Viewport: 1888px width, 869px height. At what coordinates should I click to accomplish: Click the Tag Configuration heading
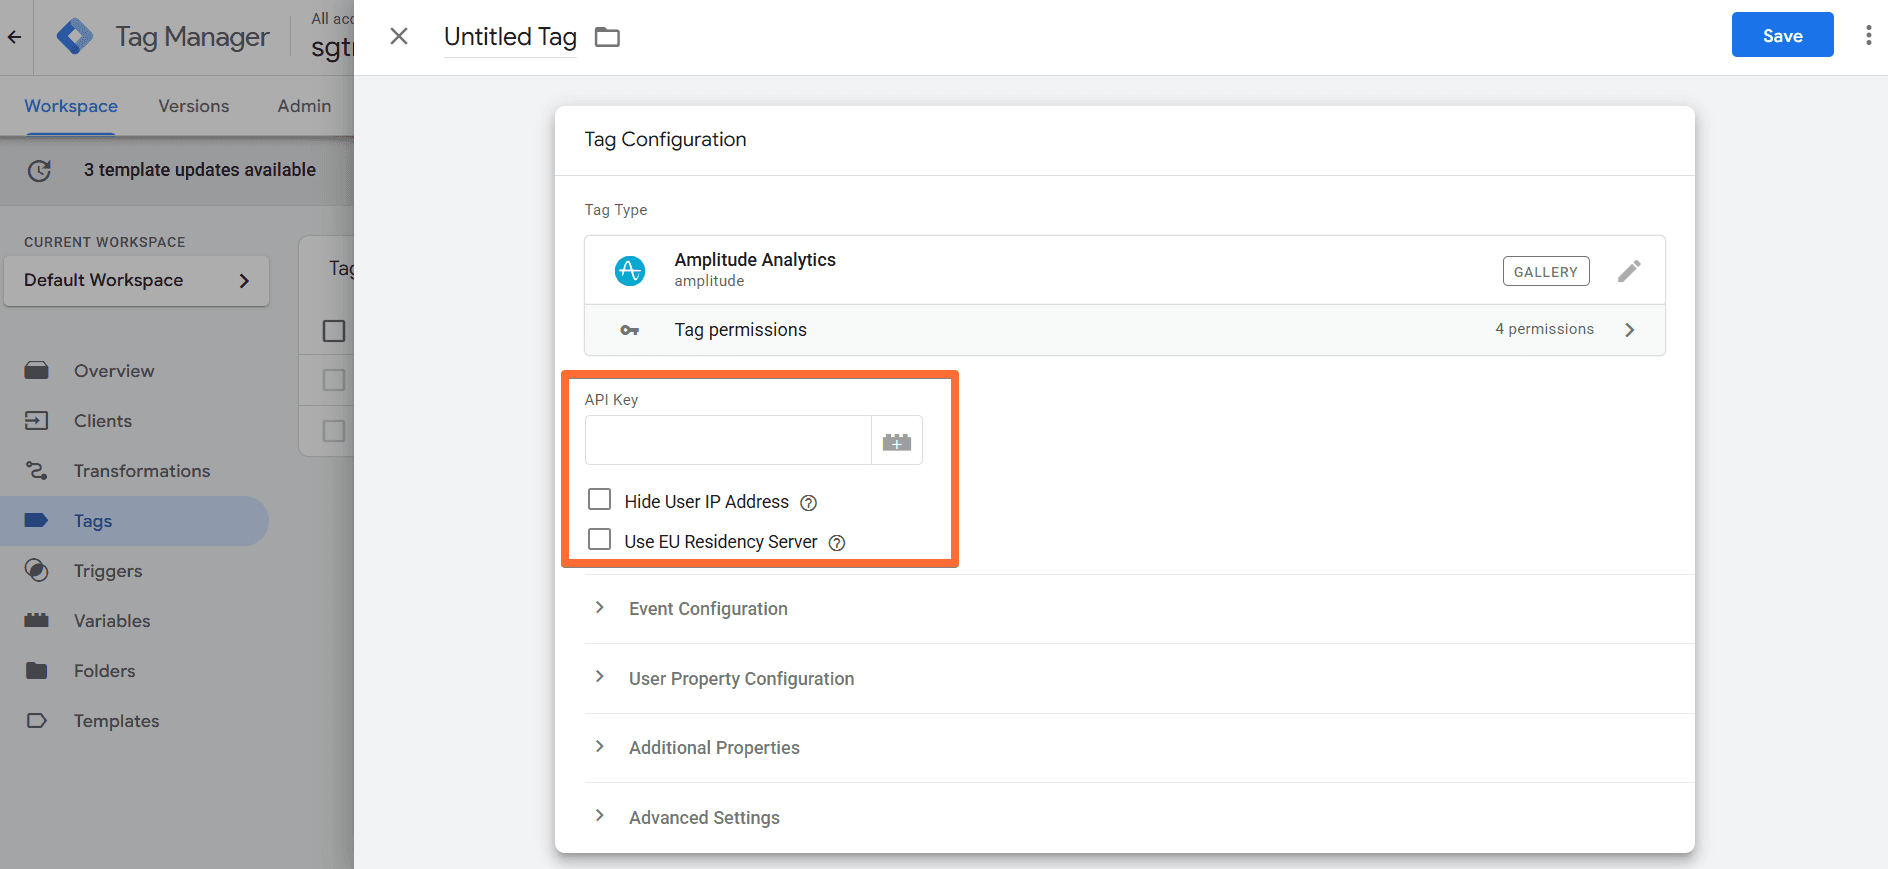pos(665,139)
